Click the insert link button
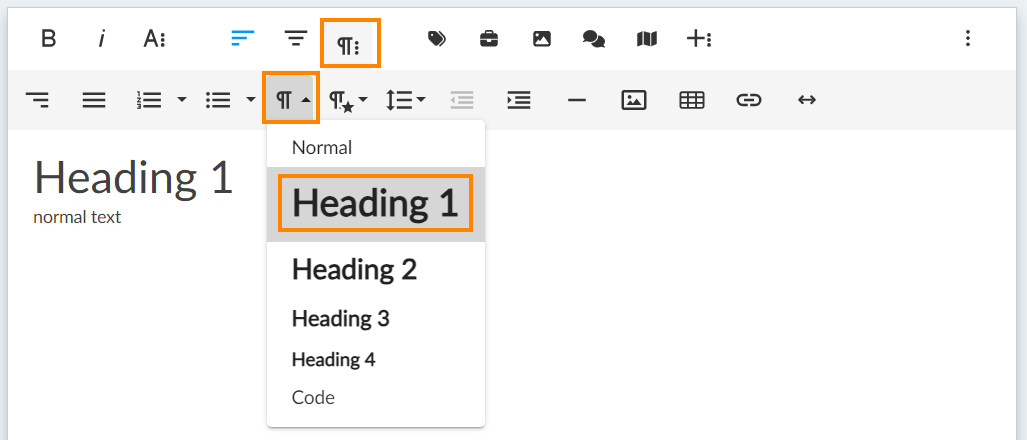Screen dimensions: 1027x440 pyautogui.click(x=749, y=100)
